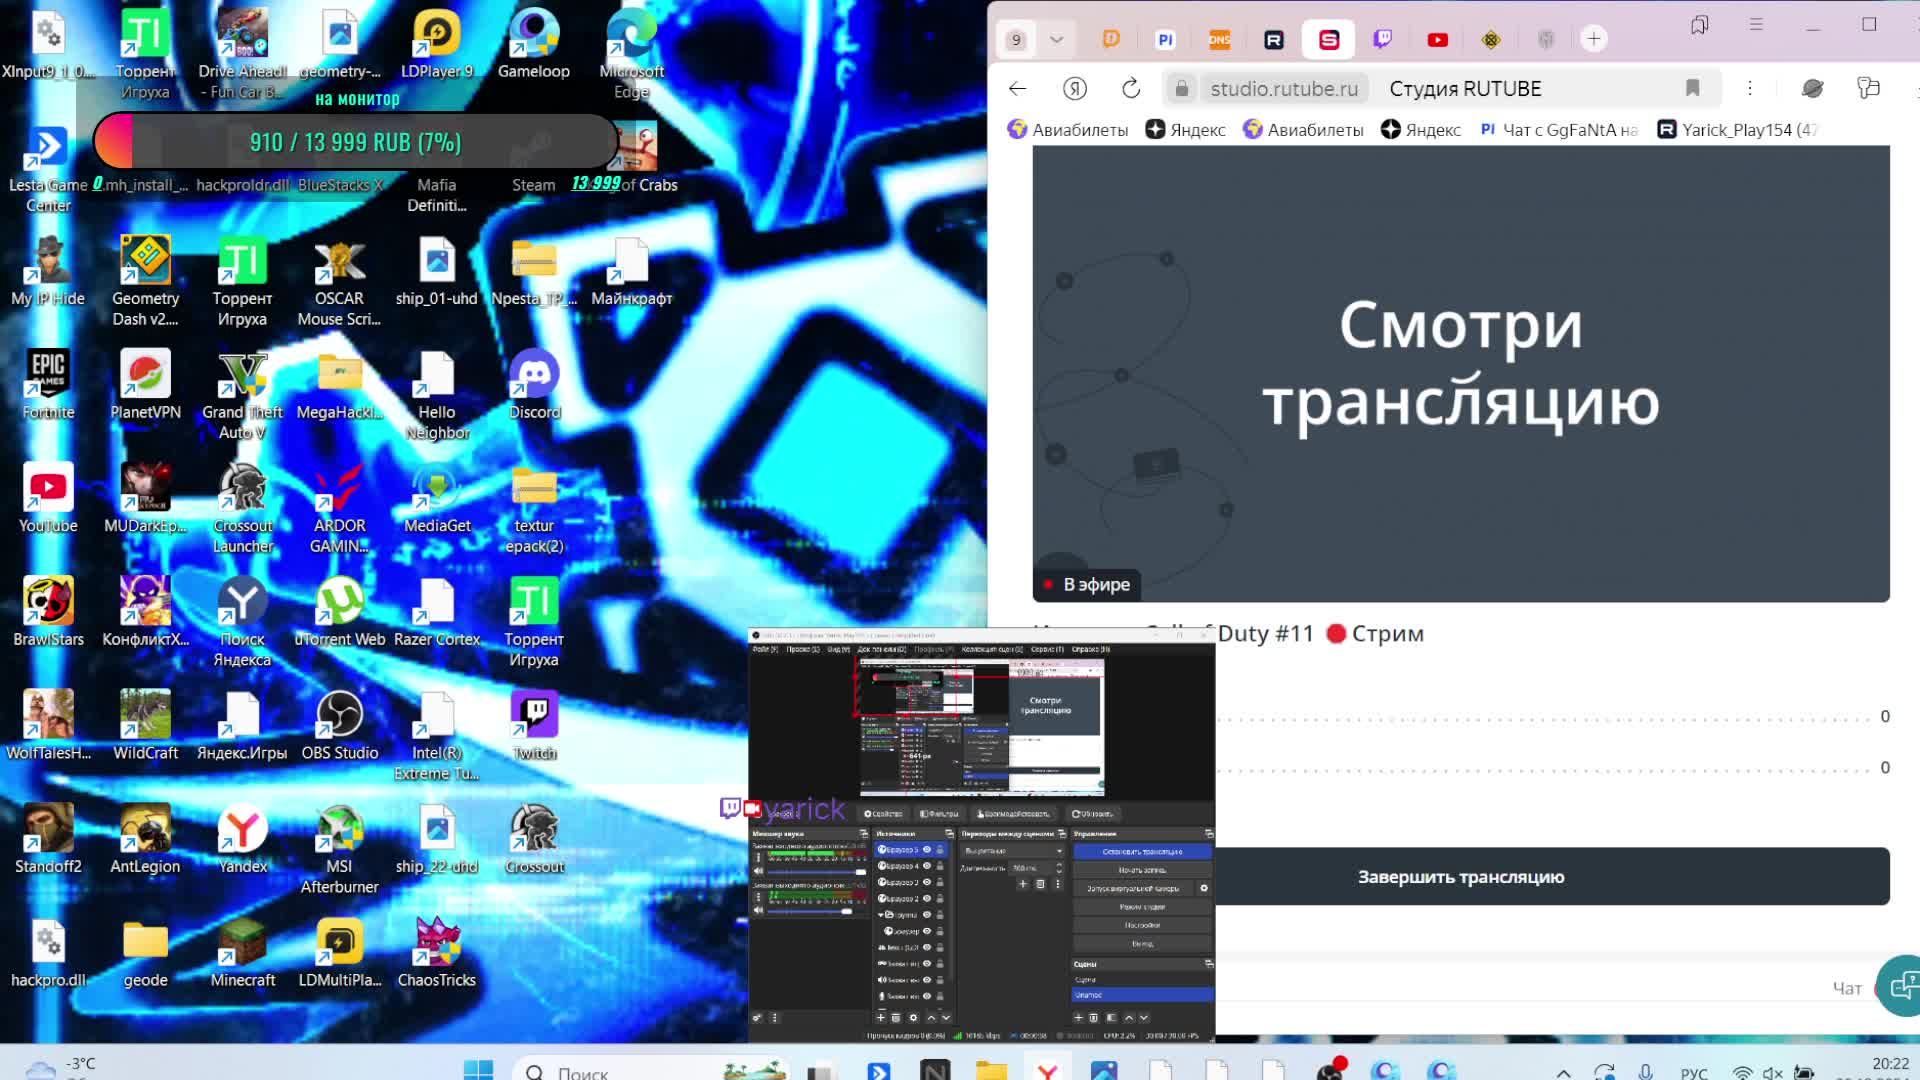Image resolution: width=1920 pixels, height=1080 pixels.
Task: Click Завершить трансляцию button
Action: 1460,877
